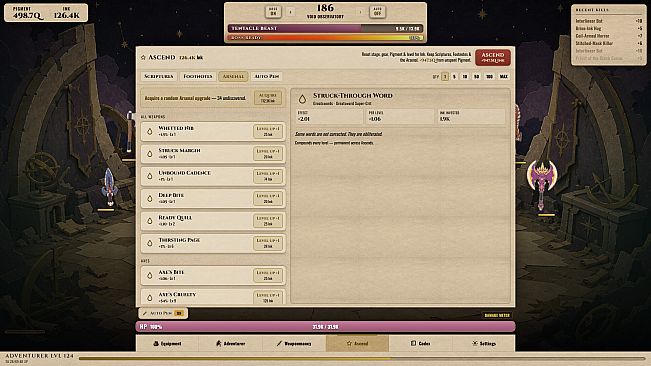This screenshot has width=651, height=366.
Task: Click ink drop icon of Struck Margin
Action: pyautogui.click(x=150, y=154)
